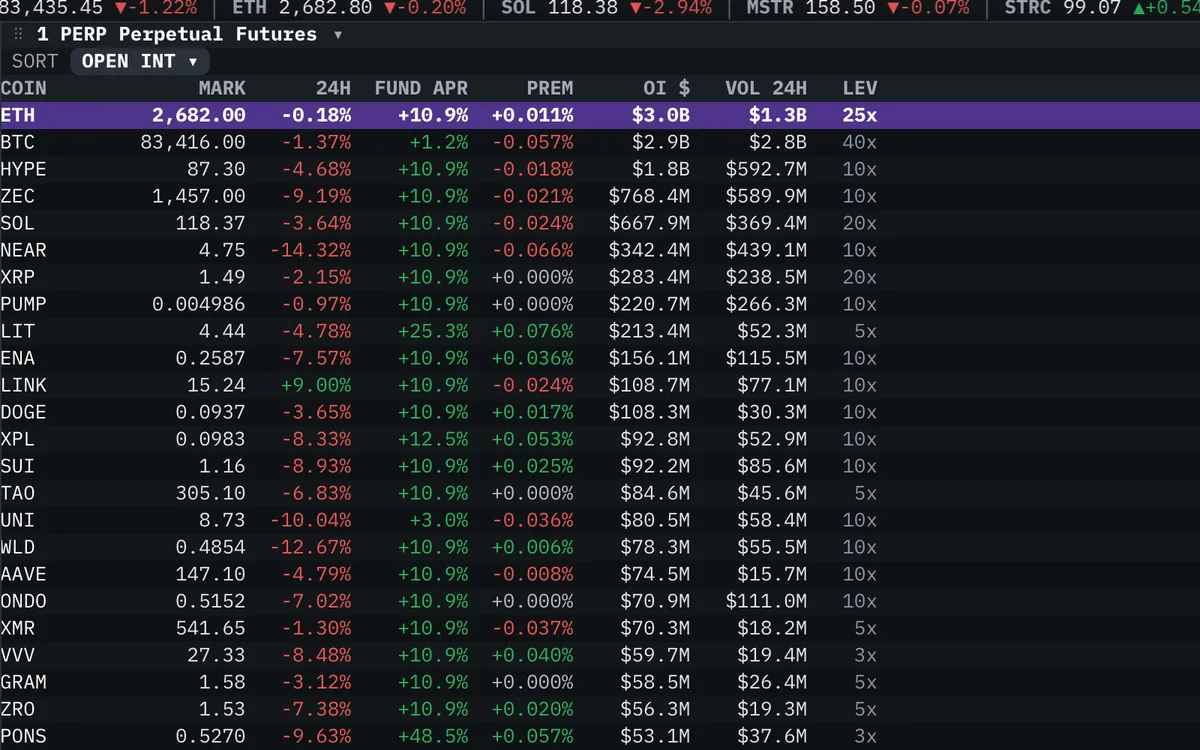Click LIT's +25.3% funding APR
This screenshot has width=1200, height=750.
[433, 331]
